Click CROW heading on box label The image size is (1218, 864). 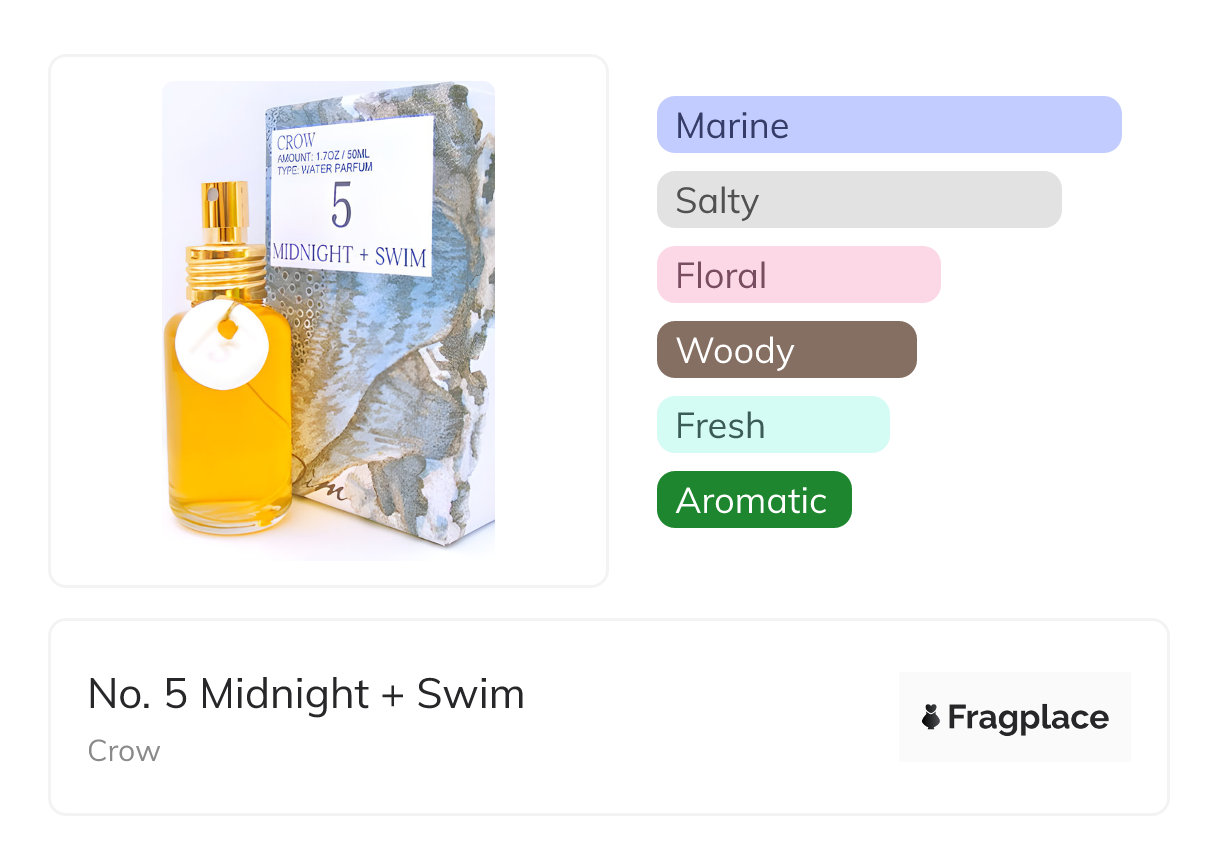[x=296, y=142]
